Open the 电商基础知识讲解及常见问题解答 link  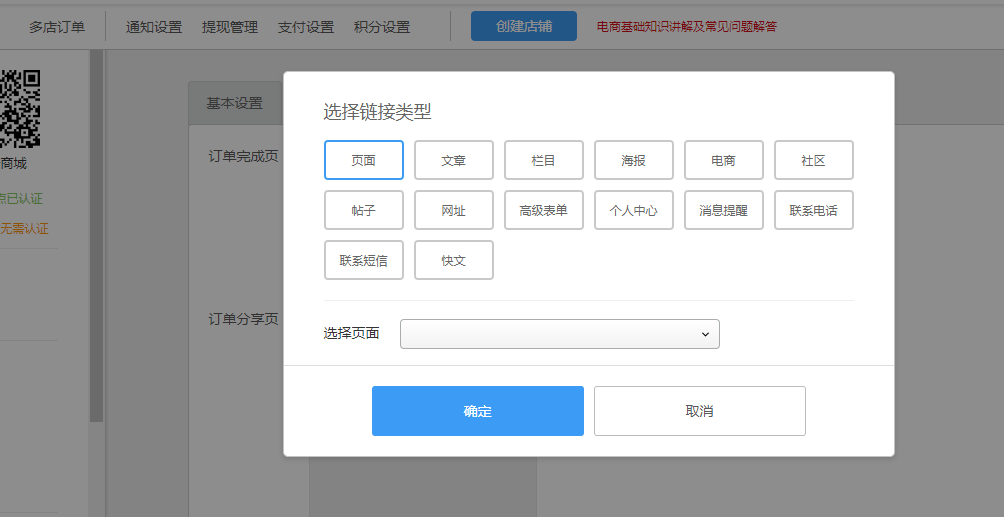[x=686, y=27]
